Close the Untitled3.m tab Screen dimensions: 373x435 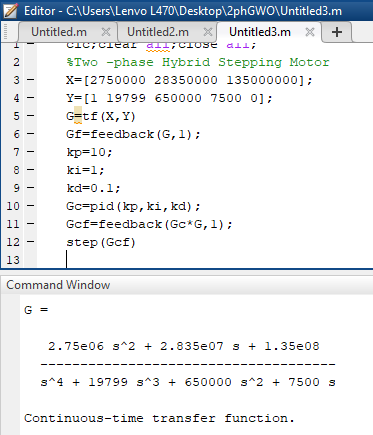(x=310, y=32)
